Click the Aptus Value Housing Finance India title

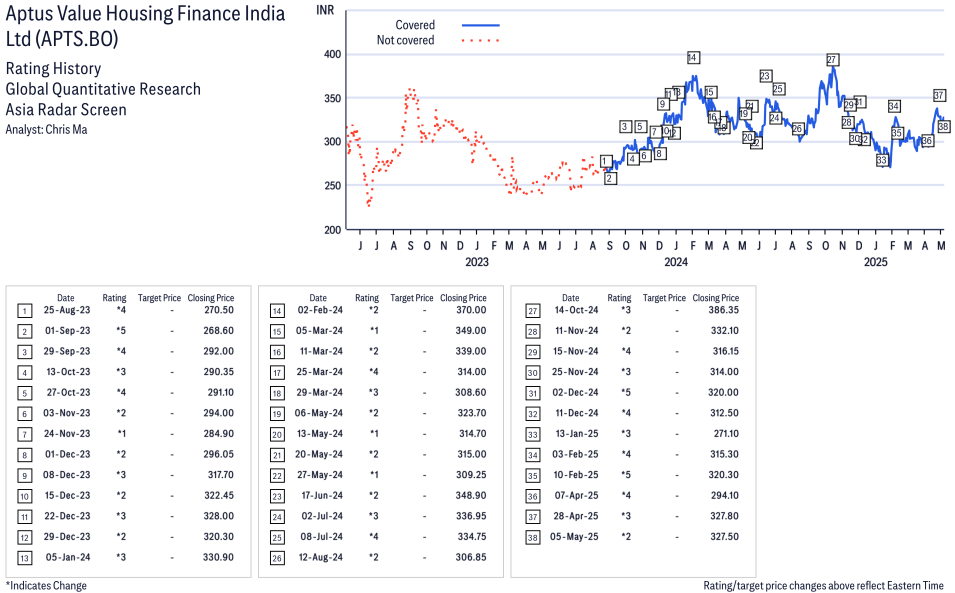point(146,26)
